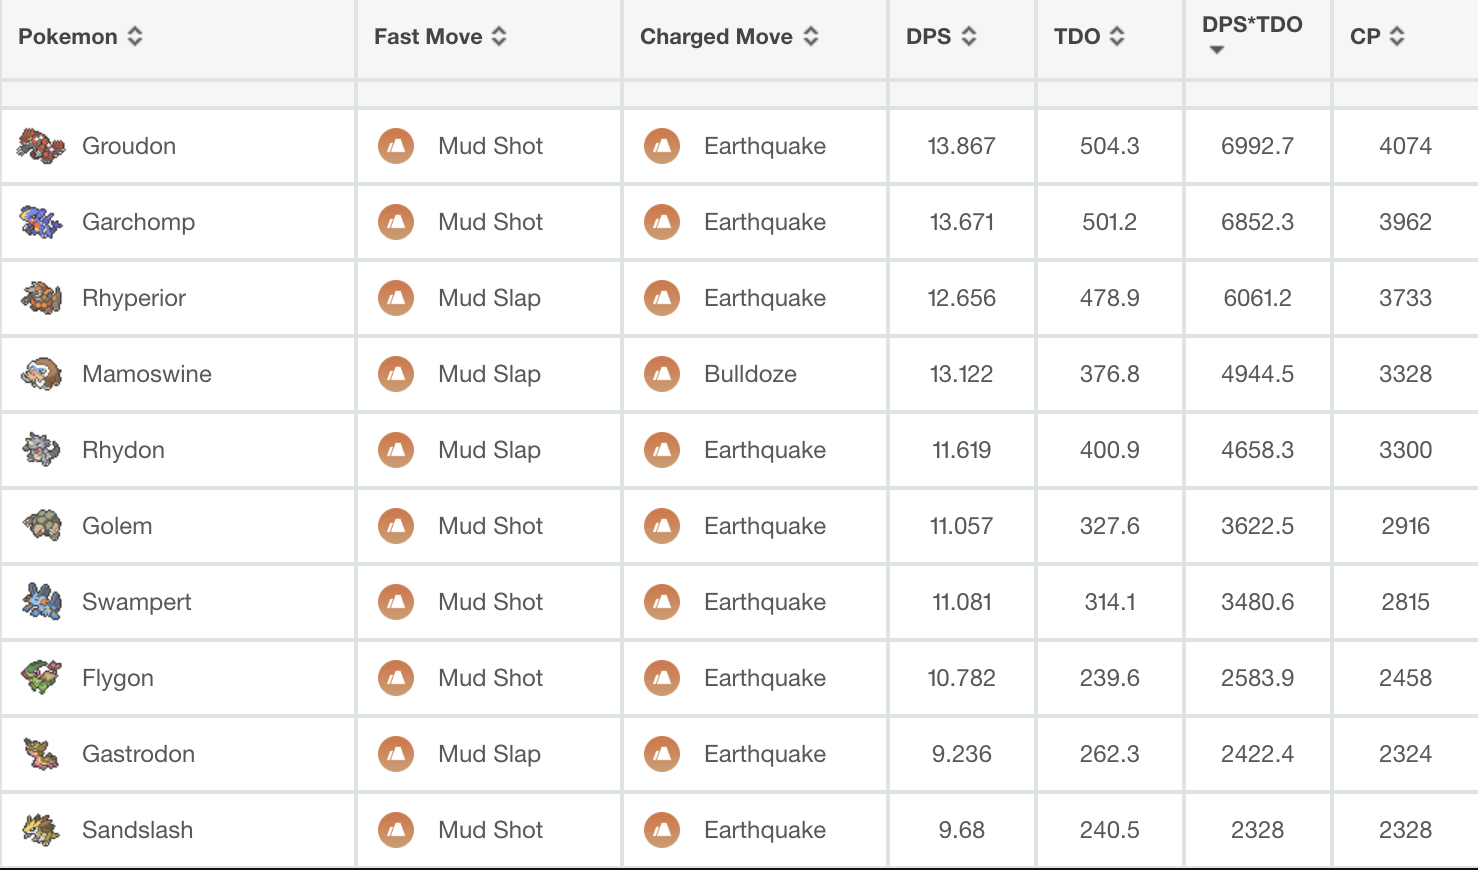Click the Groudon sprite icon

pos(41,146)
